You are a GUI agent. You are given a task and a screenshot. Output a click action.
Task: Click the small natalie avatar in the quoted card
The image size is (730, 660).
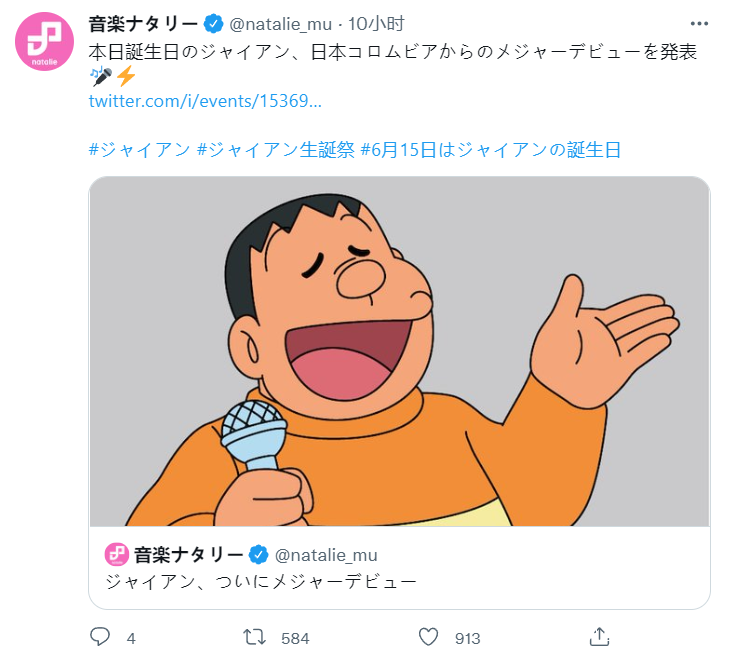[116, 554]
